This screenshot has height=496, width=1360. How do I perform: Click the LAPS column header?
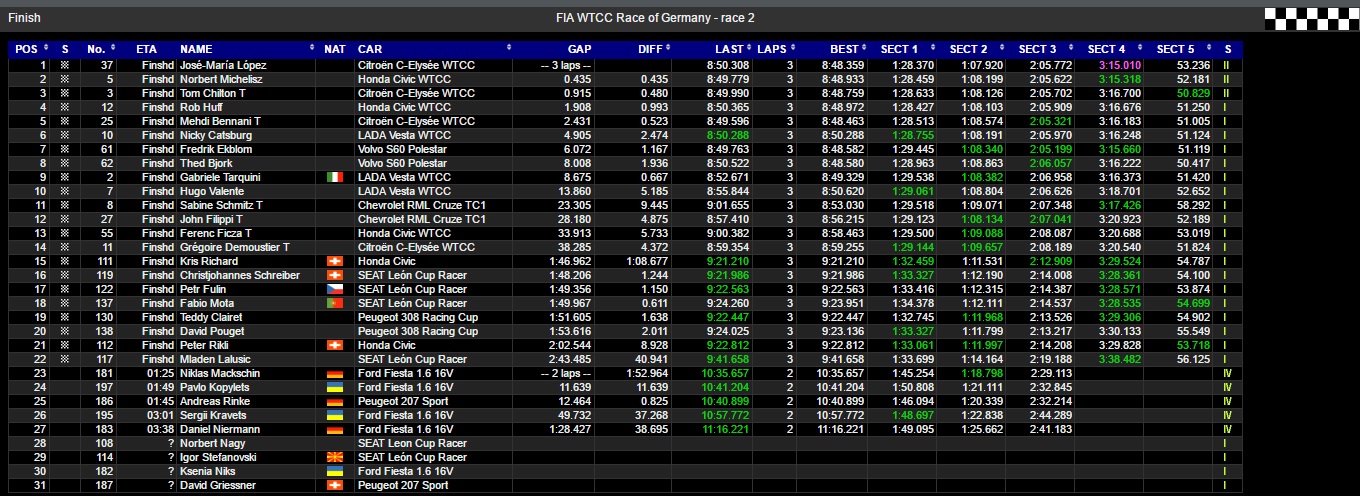771,49
